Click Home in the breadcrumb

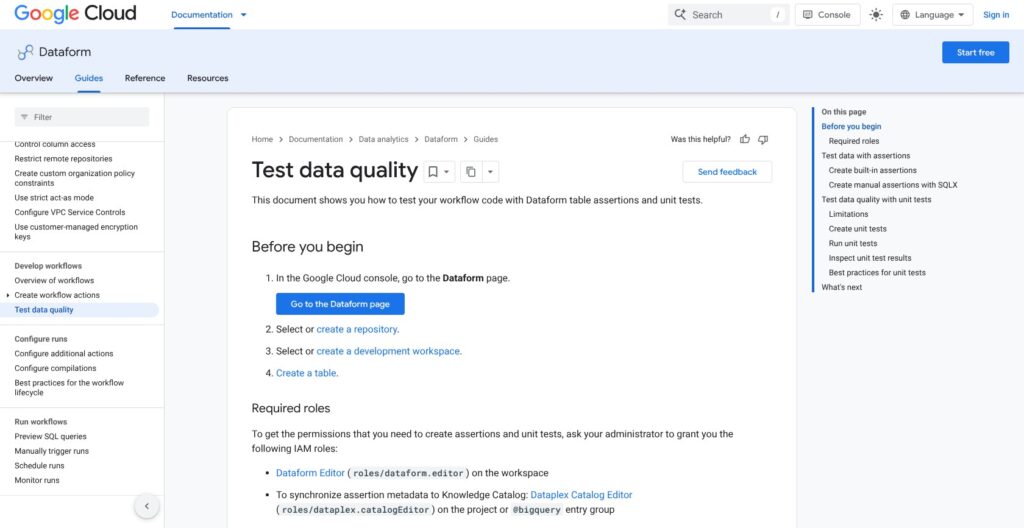pyautogui.click(x=263, y=139)
